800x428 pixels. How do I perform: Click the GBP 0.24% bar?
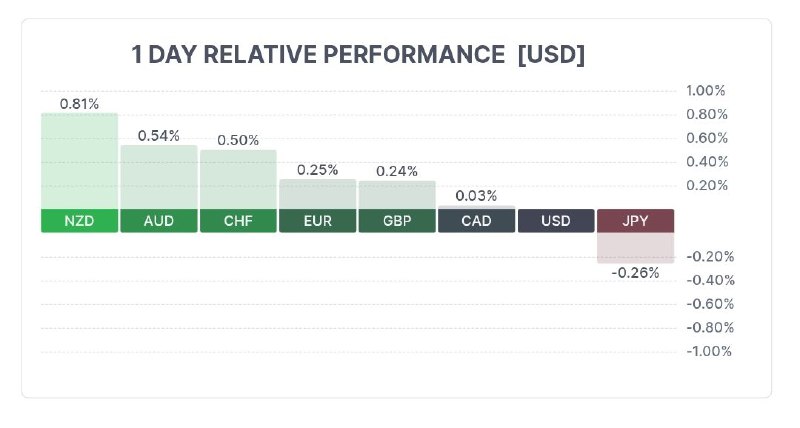pyautogui.click(x=397, y=195)
